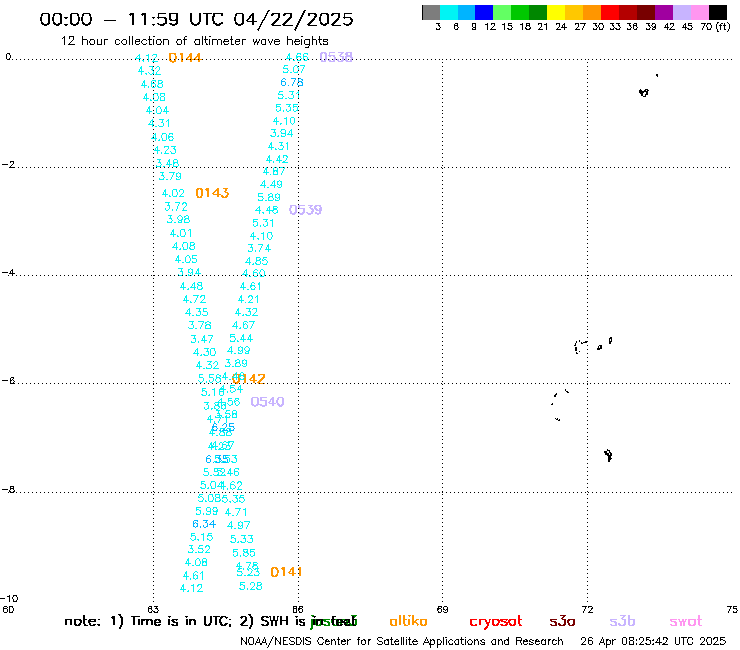Image resolution: width=740 pixels, height=650 pixels.
Task: Click the date range title text
Action: (196, 19)
